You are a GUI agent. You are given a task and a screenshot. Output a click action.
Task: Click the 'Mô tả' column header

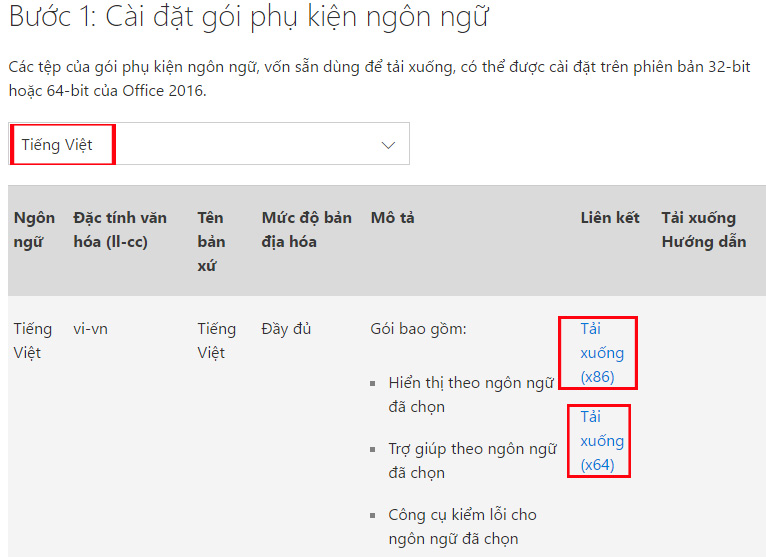(x=392, y=218)
